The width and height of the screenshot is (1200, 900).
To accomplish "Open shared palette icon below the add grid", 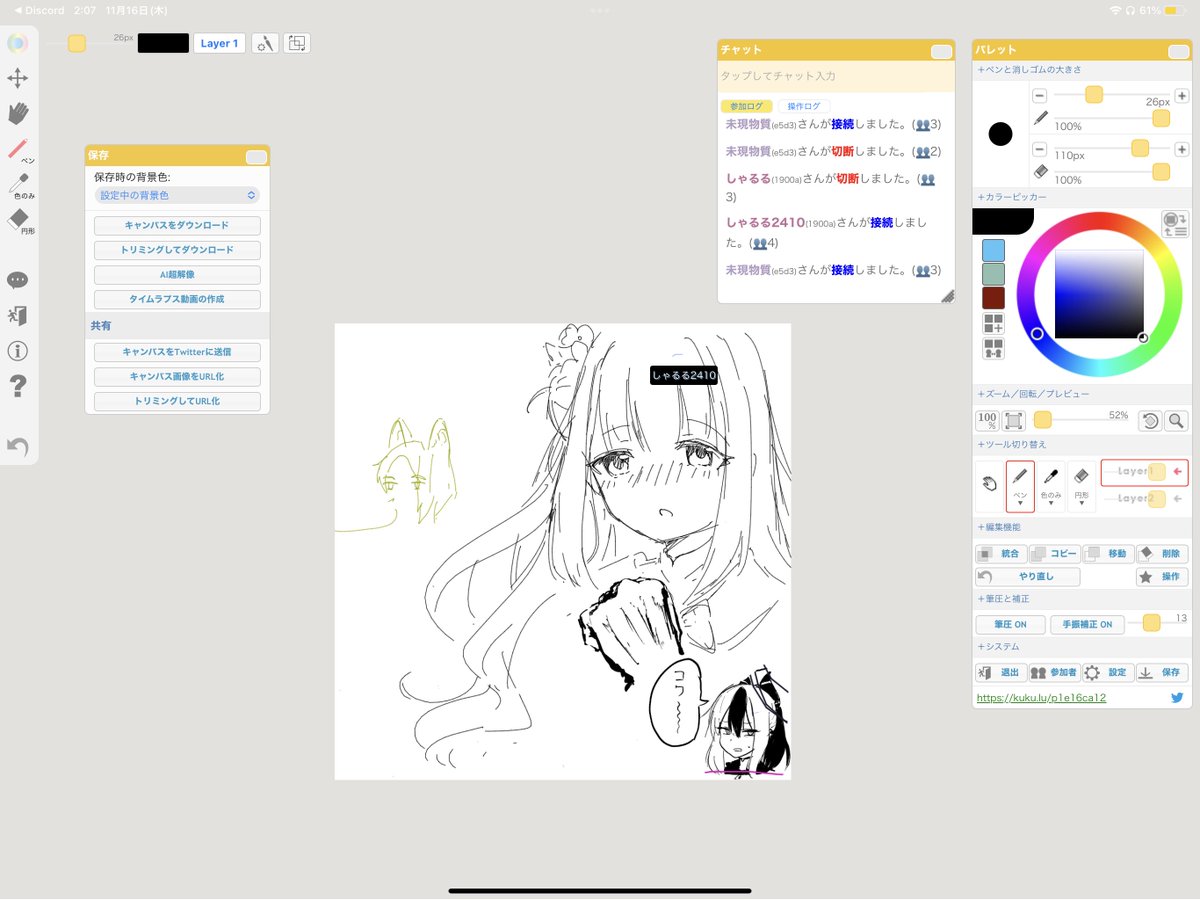I will (993, 348).
